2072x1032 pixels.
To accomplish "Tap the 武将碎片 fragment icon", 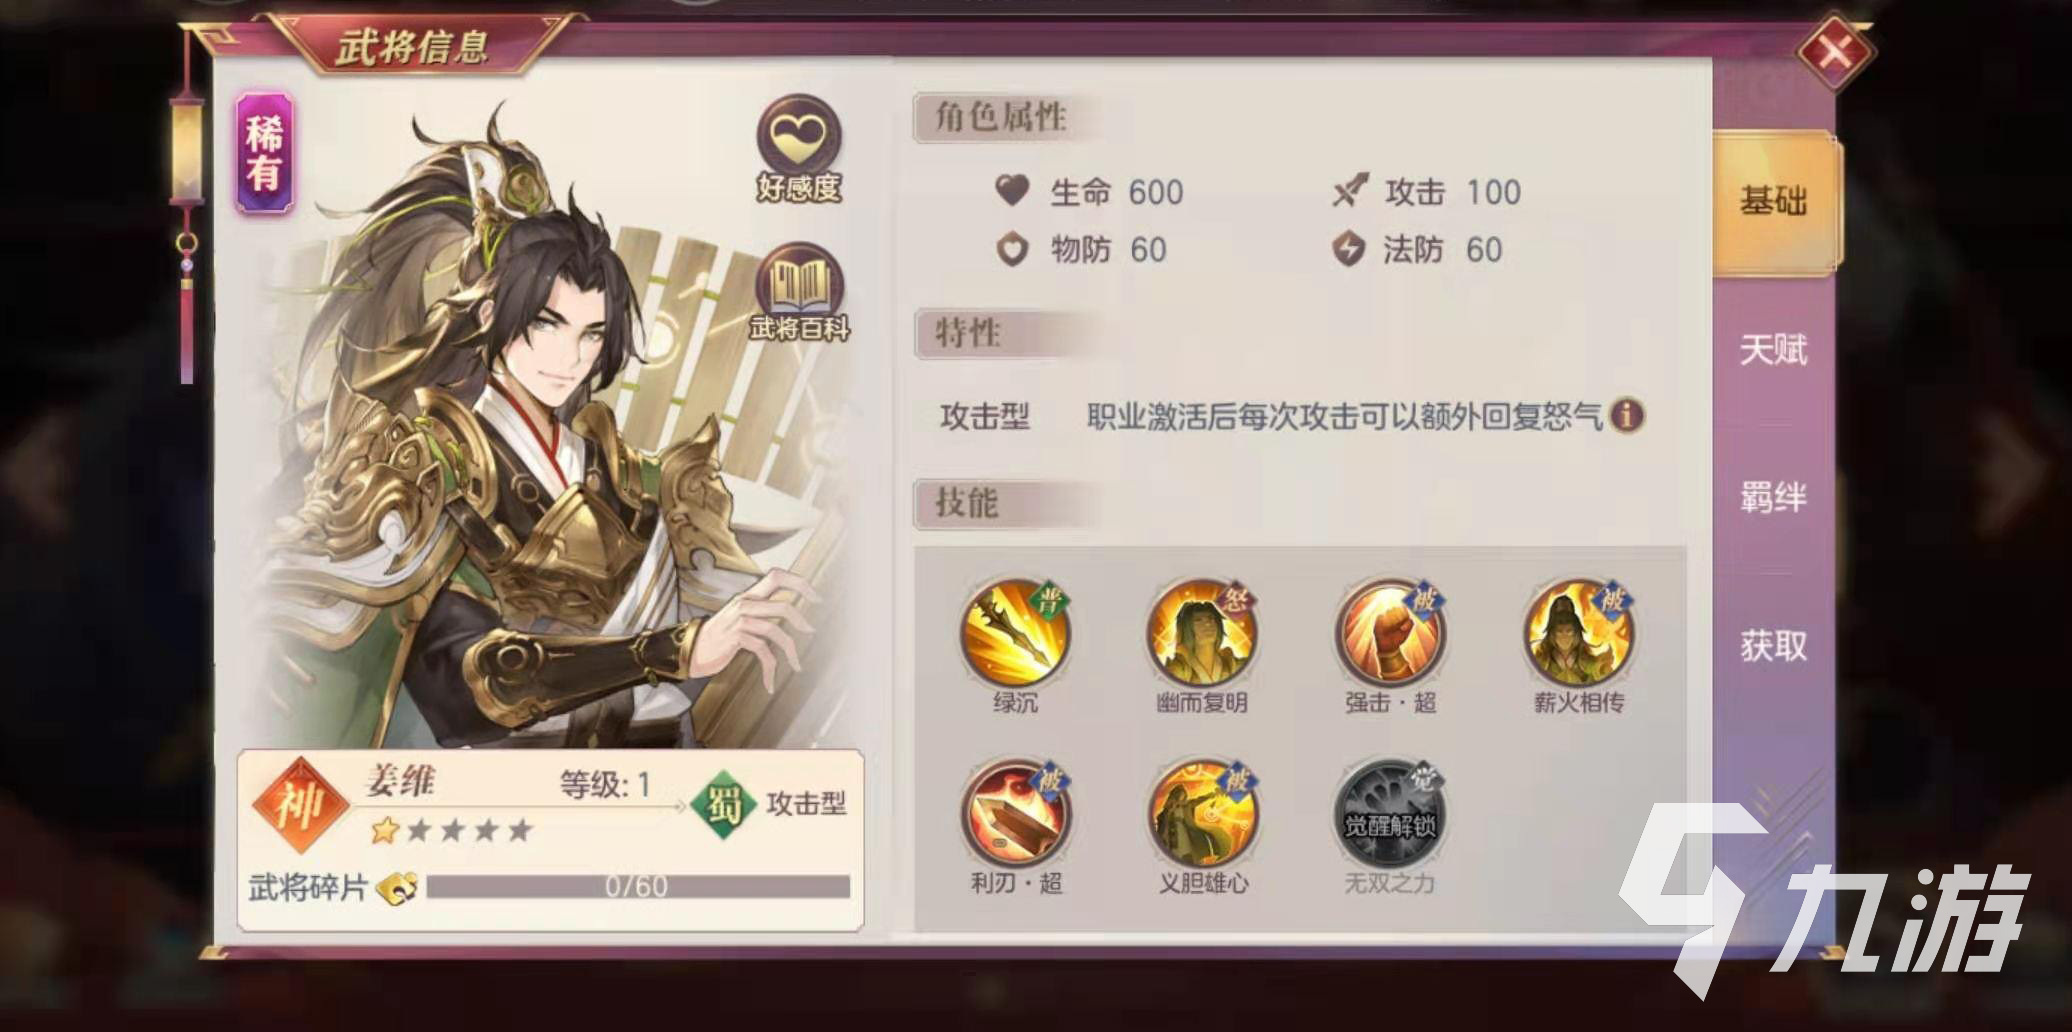I will (x=396, y=887).
